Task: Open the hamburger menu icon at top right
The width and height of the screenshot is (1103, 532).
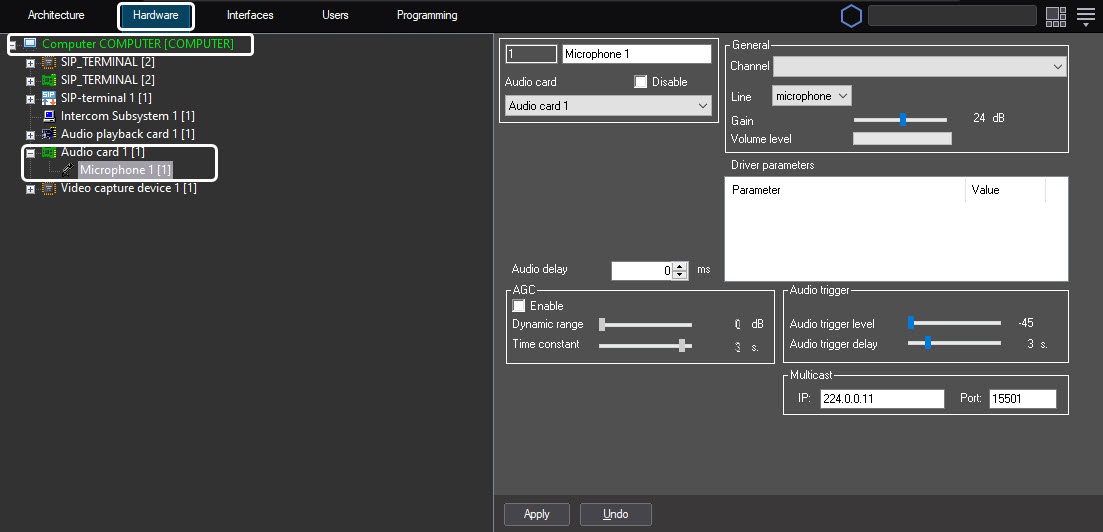Action: click(x=1086, y=16)
